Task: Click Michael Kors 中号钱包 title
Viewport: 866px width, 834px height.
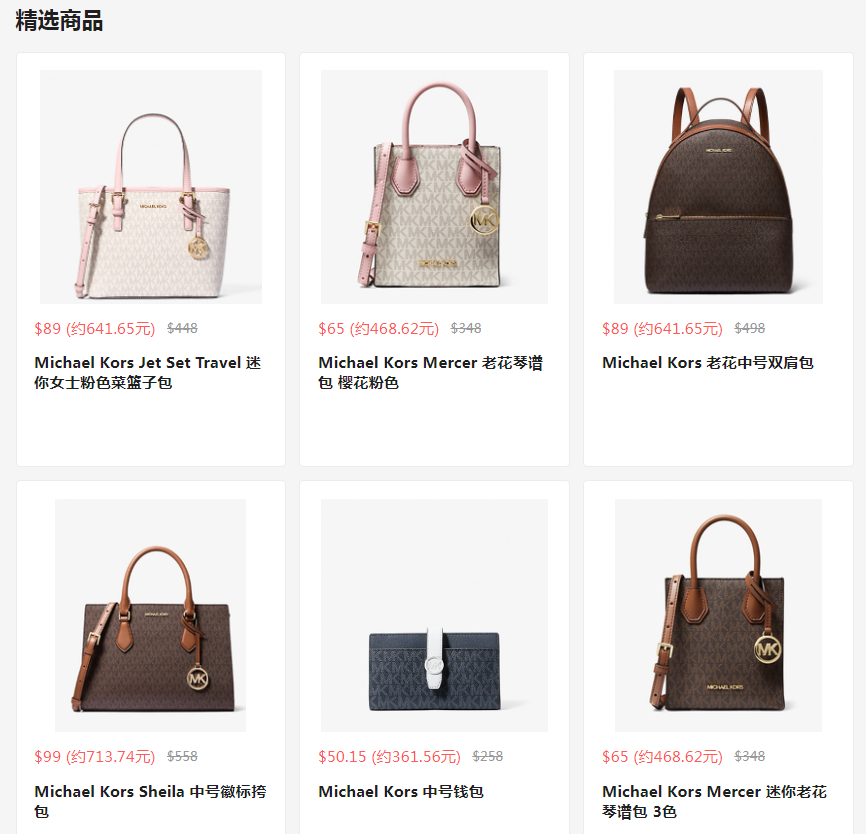Action: point(401,792)
